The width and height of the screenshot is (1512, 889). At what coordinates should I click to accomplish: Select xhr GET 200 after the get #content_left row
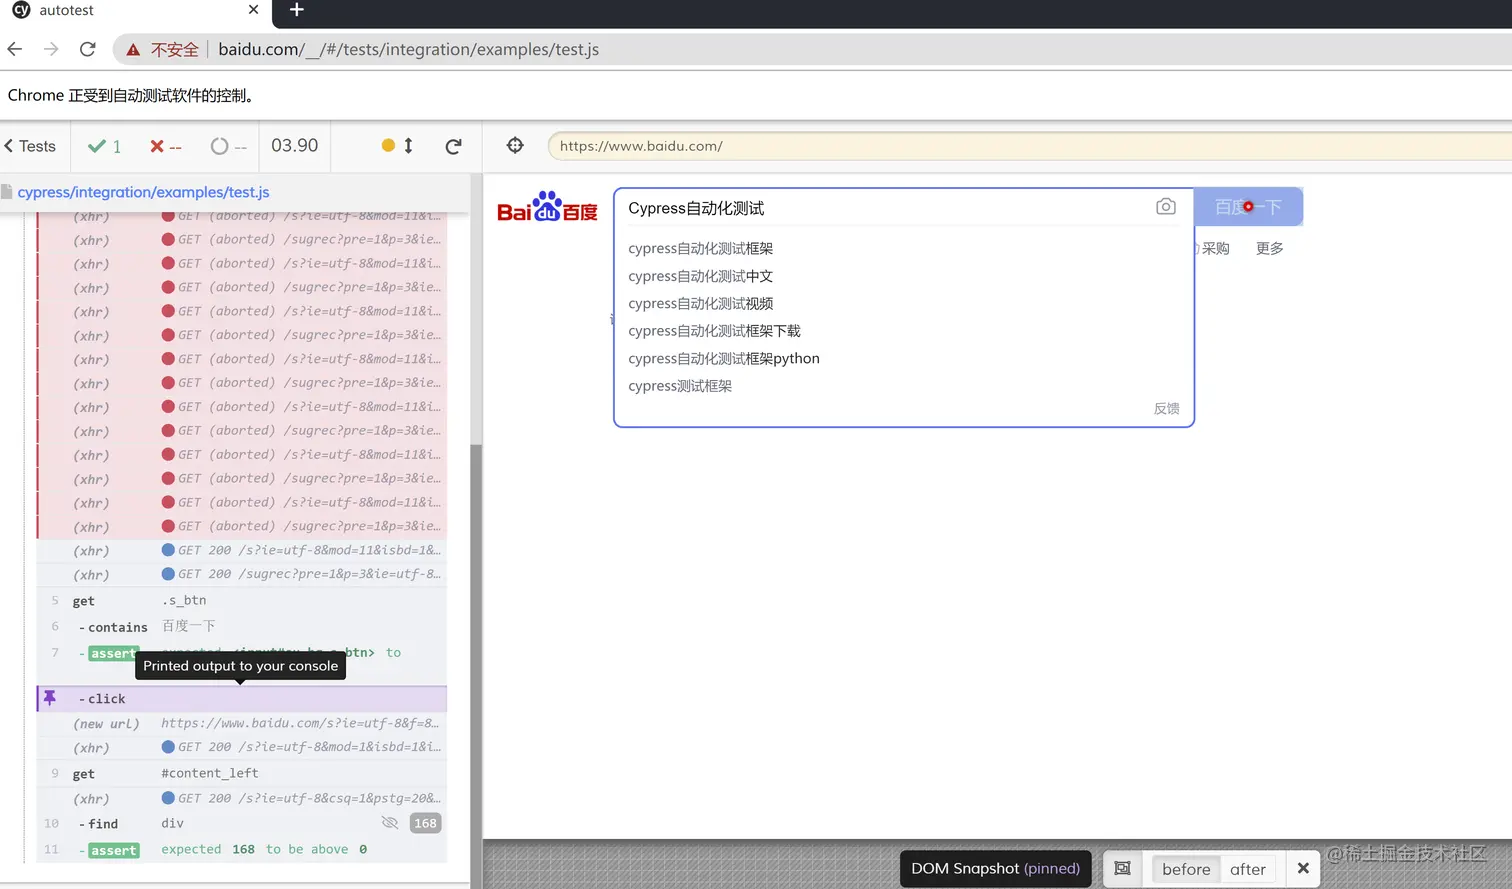[242, 798]
